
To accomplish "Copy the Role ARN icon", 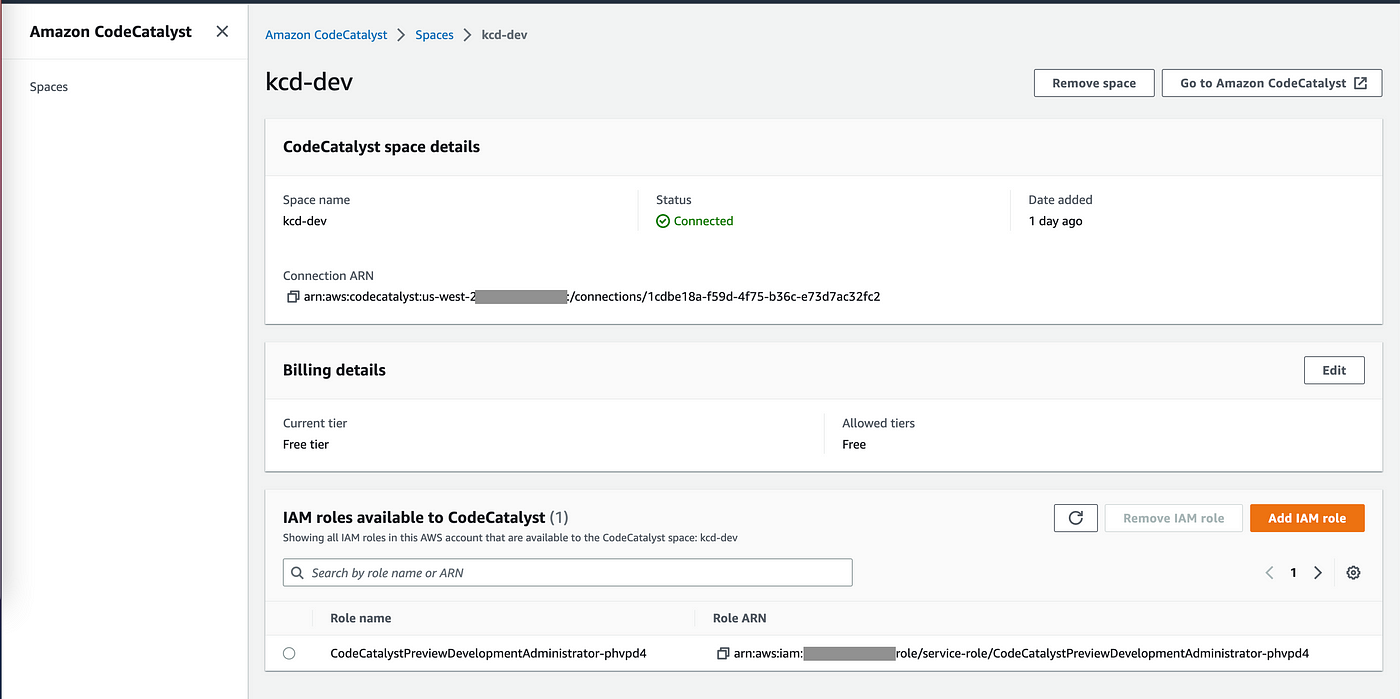I will [x=723, y=653].
